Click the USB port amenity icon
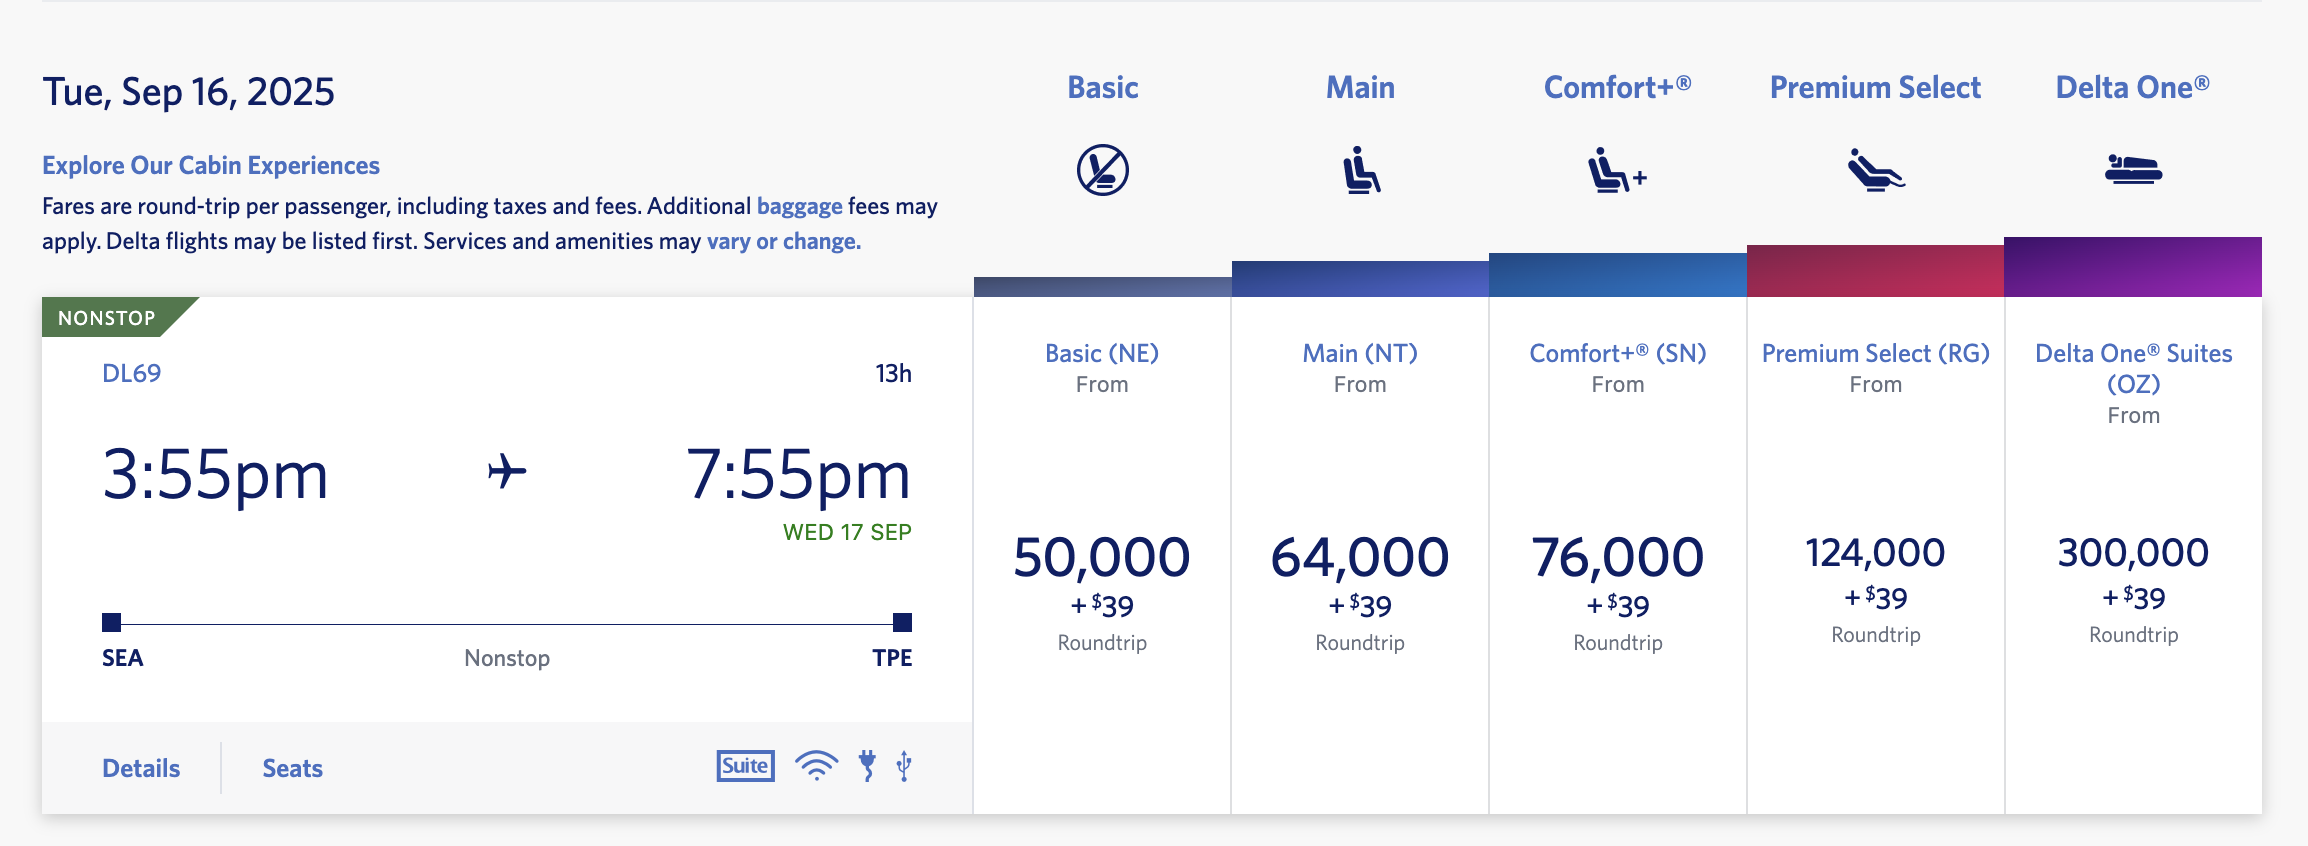 tap(904, 766)
